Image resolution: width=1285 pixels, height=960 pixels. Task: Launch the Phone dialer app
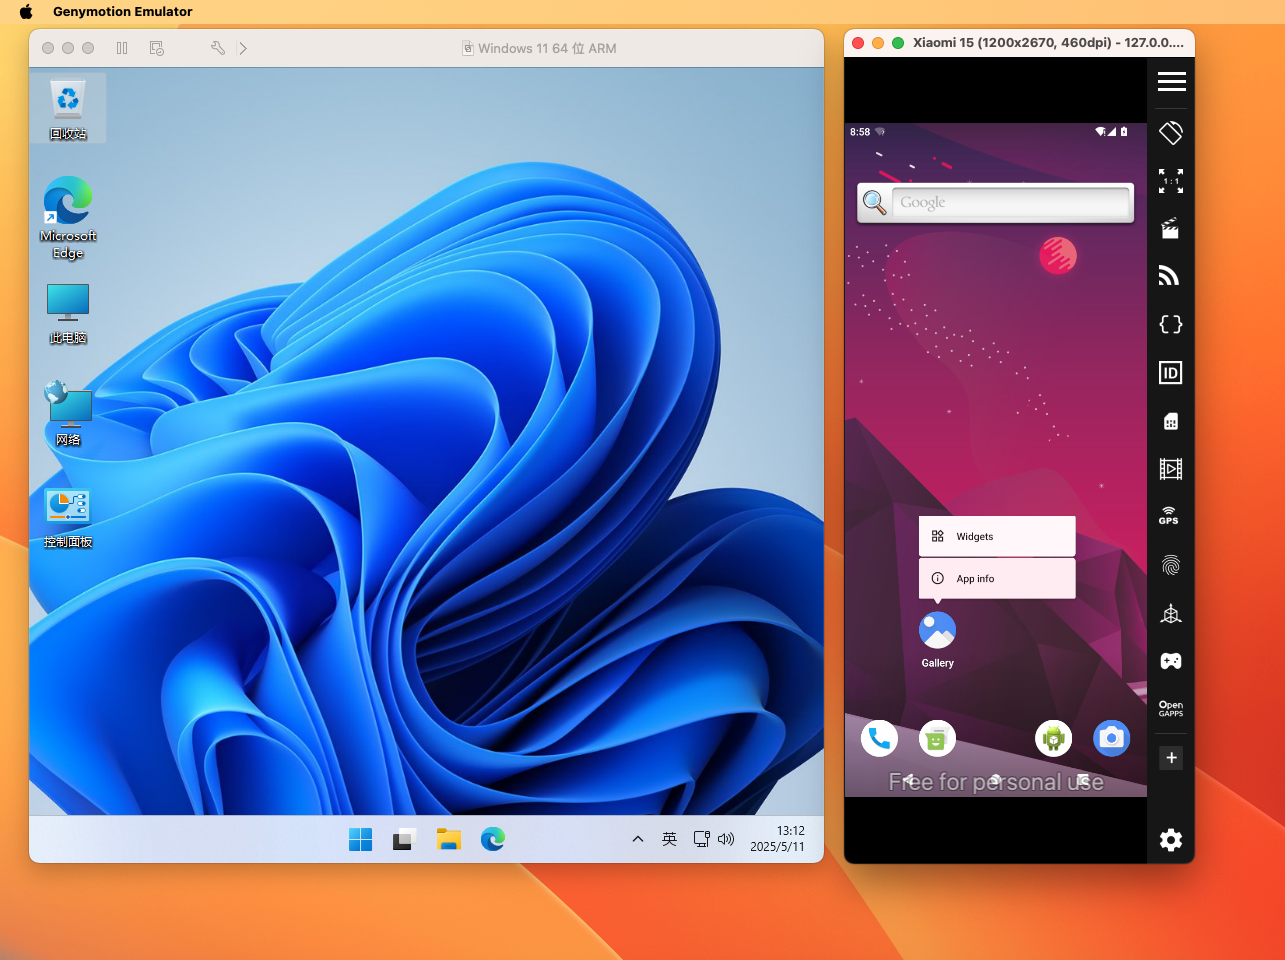[x=879, y=739]
